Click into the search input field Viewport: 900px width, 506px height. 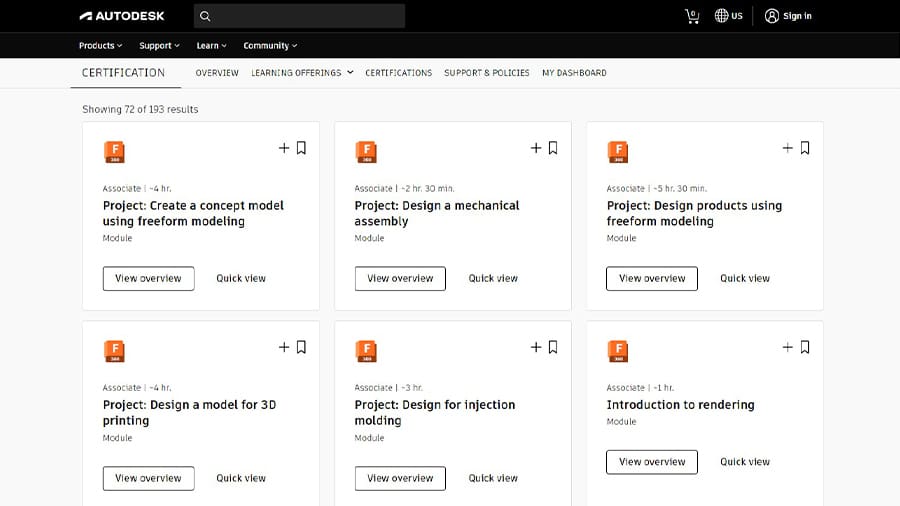[300, 16]
